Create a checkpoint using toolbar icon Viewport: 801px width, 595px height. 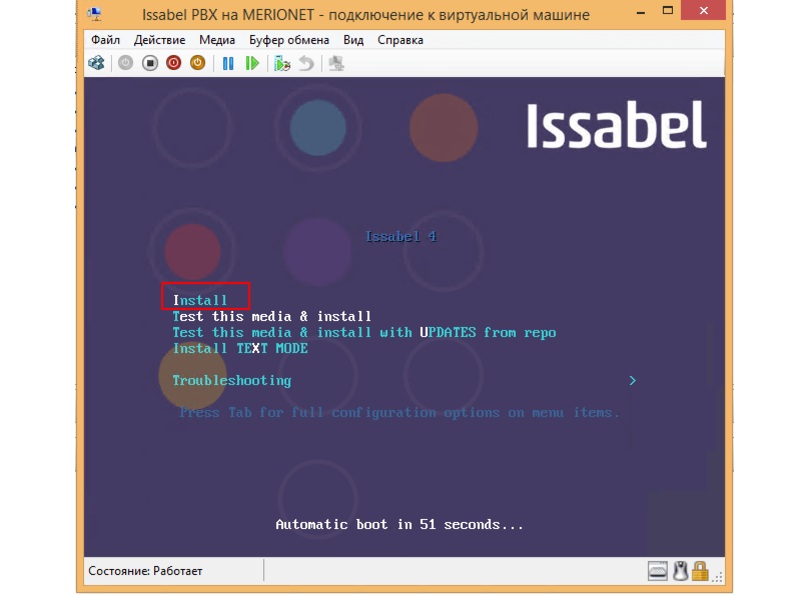(282, 63)
